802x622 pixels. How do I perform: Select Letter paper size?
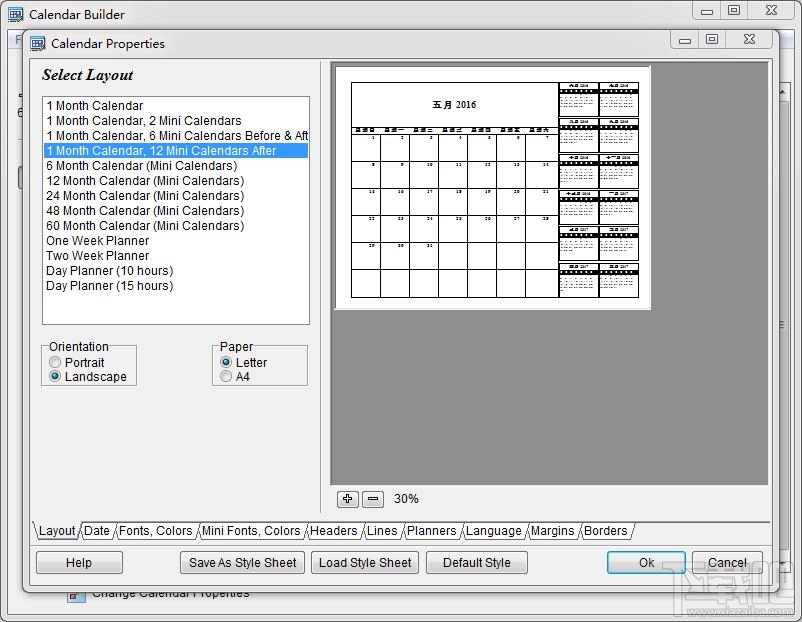tap(226, 362)
